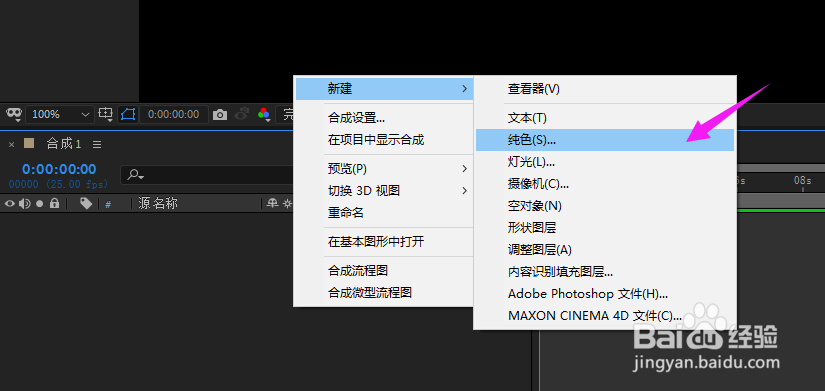Click the 合成1 tan label color swatch
Image resolution: width=825 pixels, height=391 pixels.
(29, 143)
